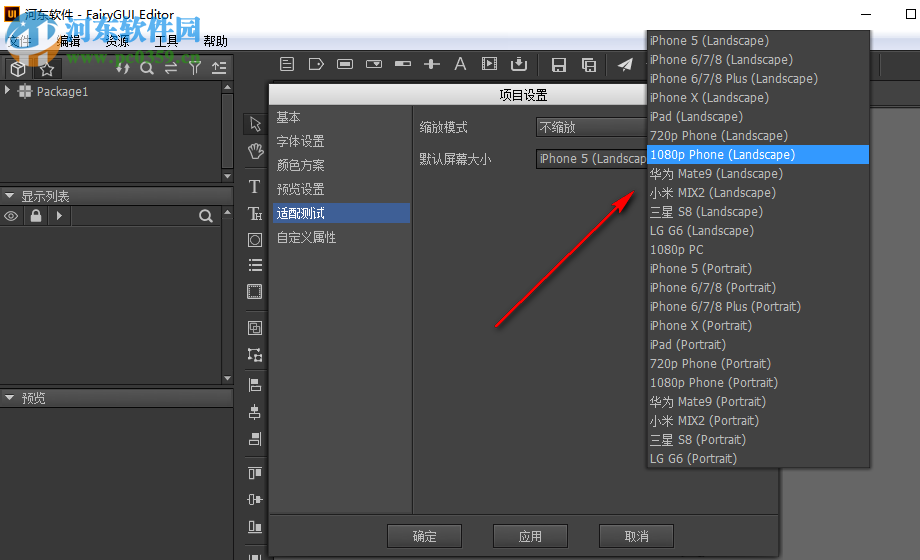Choose 小米 MIX2 (Portrait) option
Viewport: 920px width, 560px height.
coord(757,420)
